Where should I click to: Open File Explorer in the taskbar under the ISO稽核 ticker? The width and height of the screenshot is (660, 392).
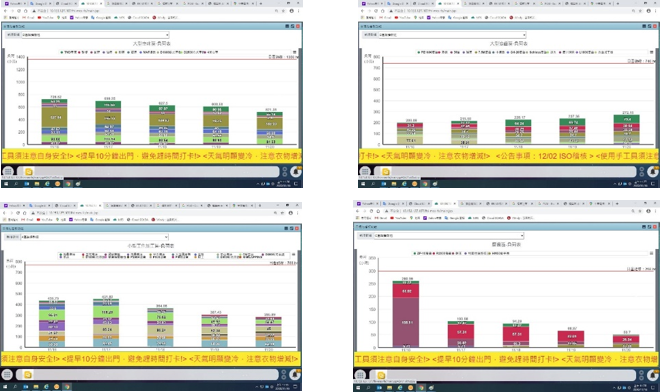(x=394, y=184)
